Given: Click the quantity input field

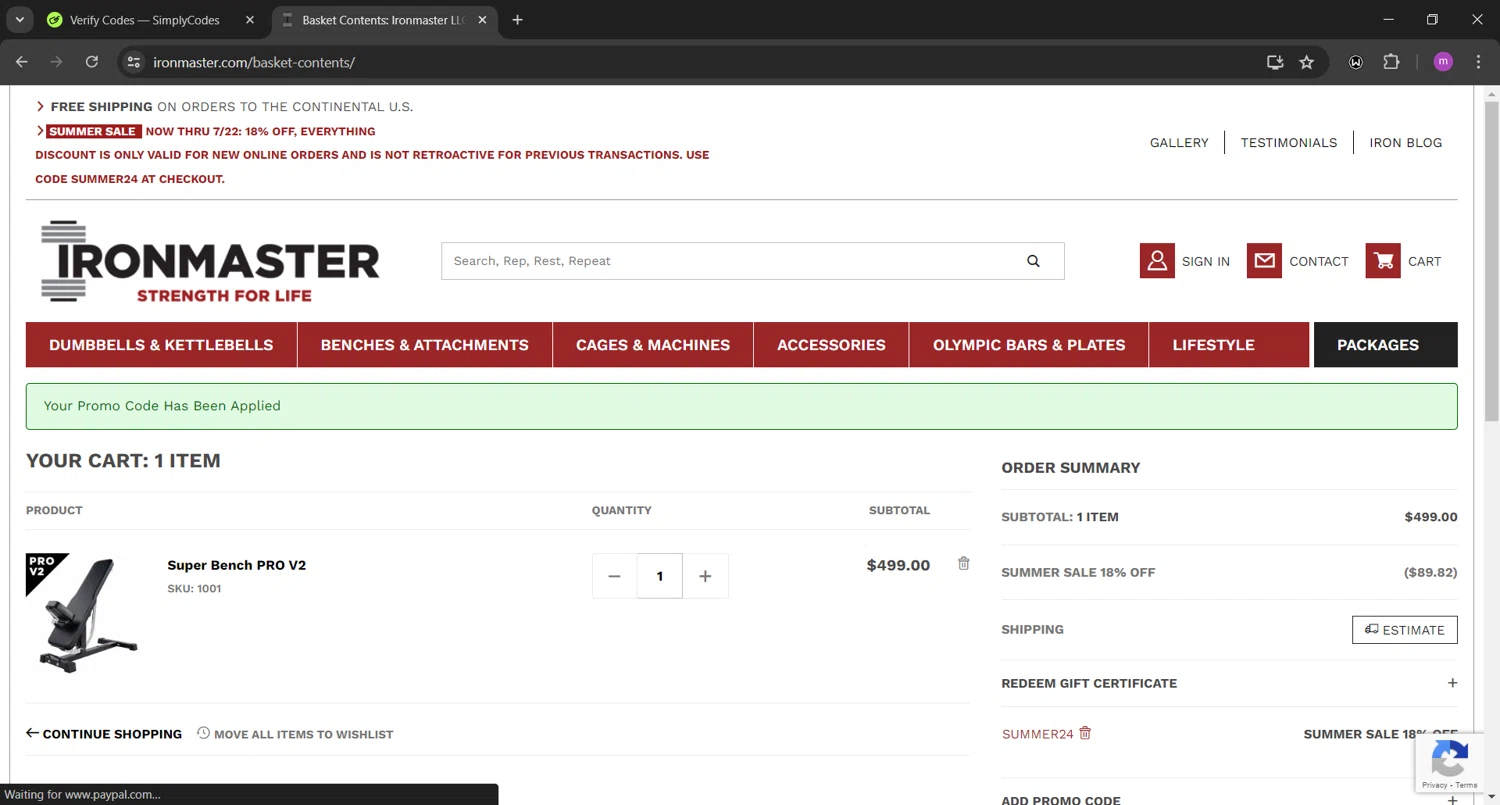Looking at the screenshot, I should click(x=660, y=576).
